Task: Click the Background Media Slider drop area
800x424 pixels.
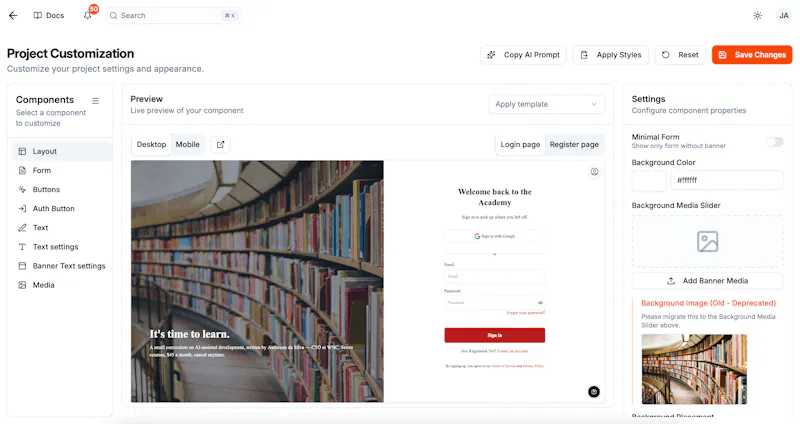Action: [708, 241]
